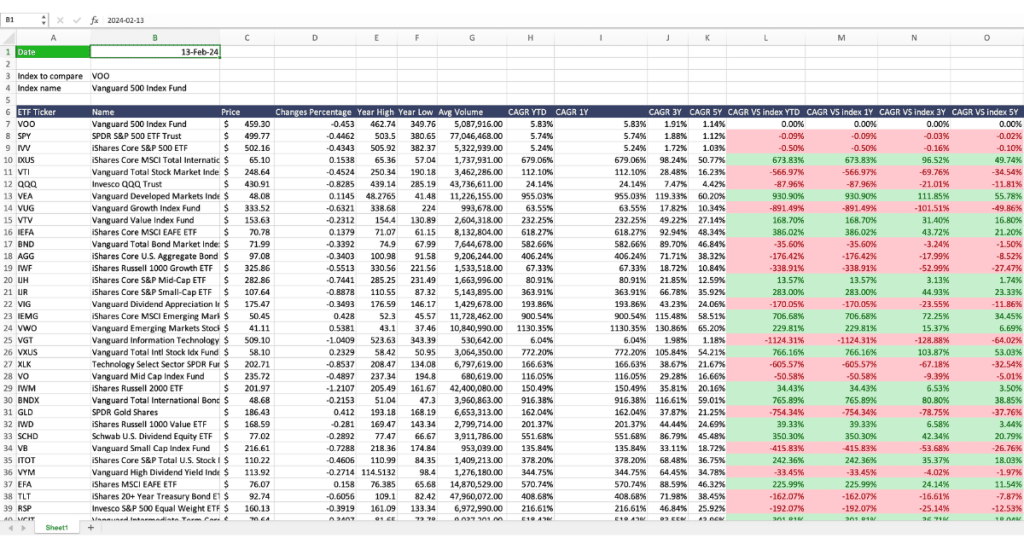Image resolution: width=1024 pixels, height=544 pixels.
Task: Open the Name Box stepper arrows
Action: pyautogui.click(x=44, y=19)
